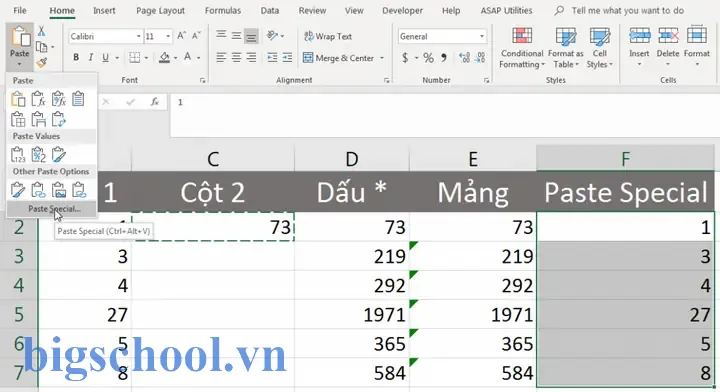Switch to the Data tab

(270, 10)
